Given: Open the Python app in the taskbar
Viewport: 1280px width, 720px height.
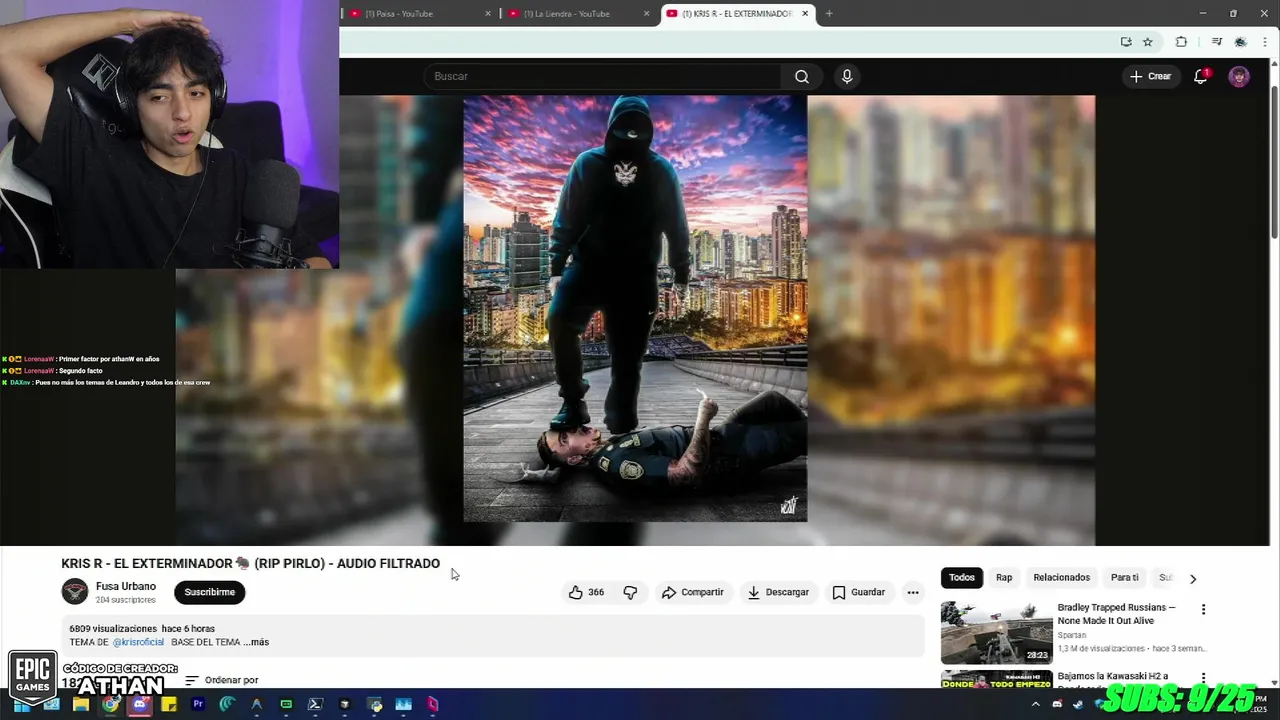Looking at the screenshot, I should [374, 704].
